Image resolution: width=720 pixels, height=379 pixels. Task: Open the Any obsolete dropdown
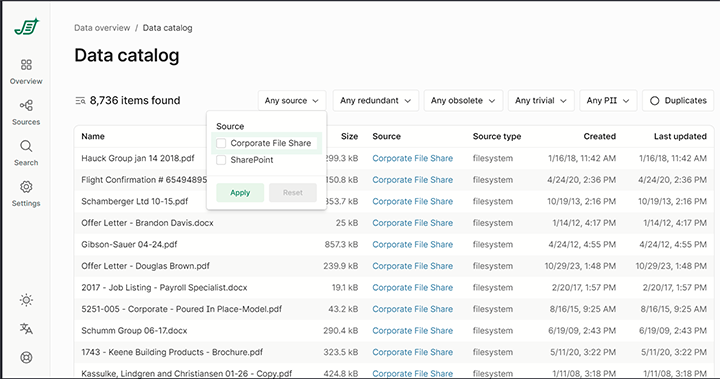pyautogui.click(x=463, y=101)
